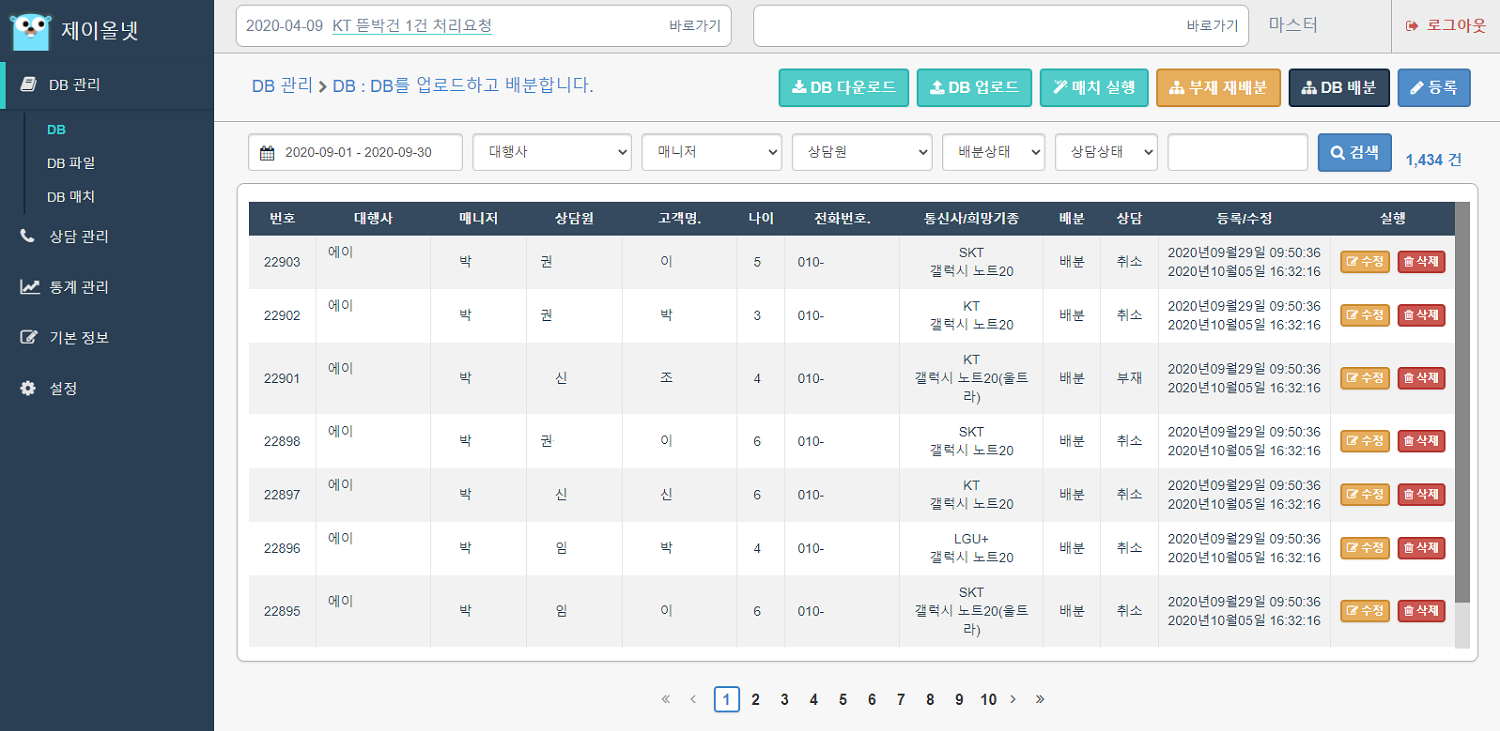Select the DB submenu item
The width and height of the screenshot is (1500, 731).
tap(57, 130)
